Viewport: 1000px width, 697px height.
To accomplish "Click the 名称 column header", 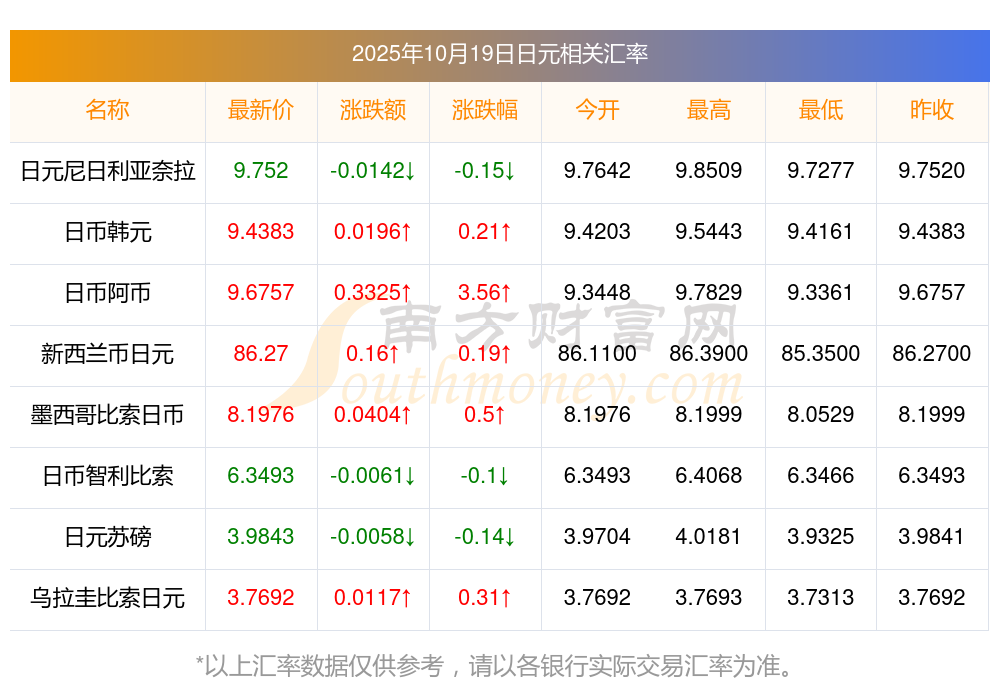I will point(107,110).
